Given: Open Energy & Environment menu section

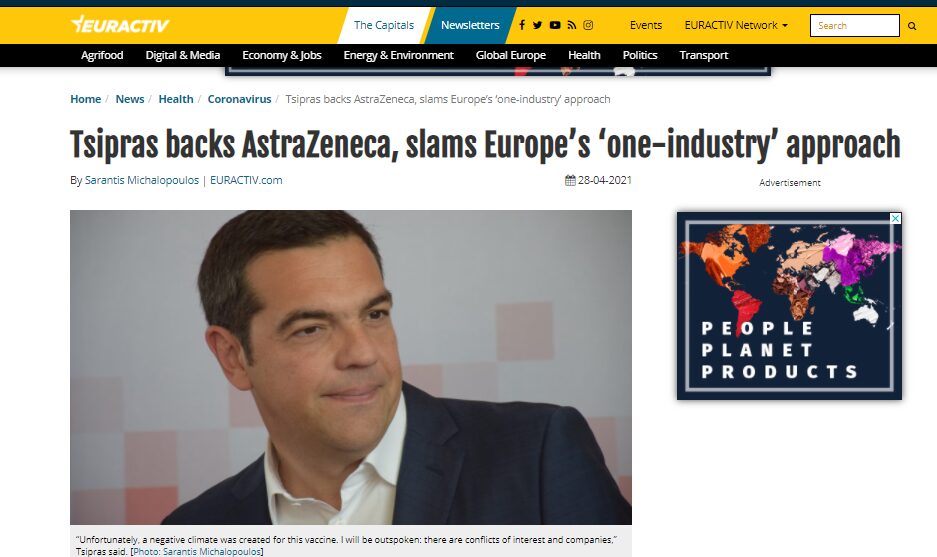Looking at the screenshot, I should click(399, 55).
